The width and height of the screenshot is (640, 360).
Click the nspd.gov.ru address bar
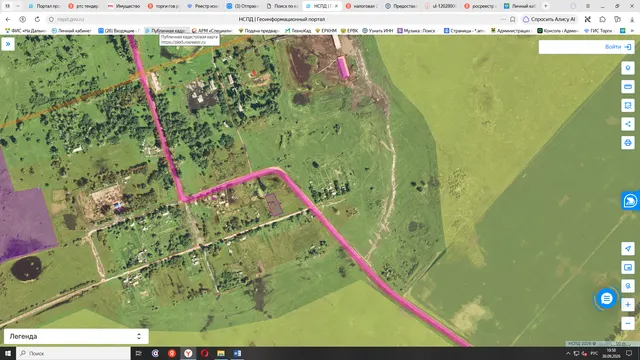tap(71, 19)
